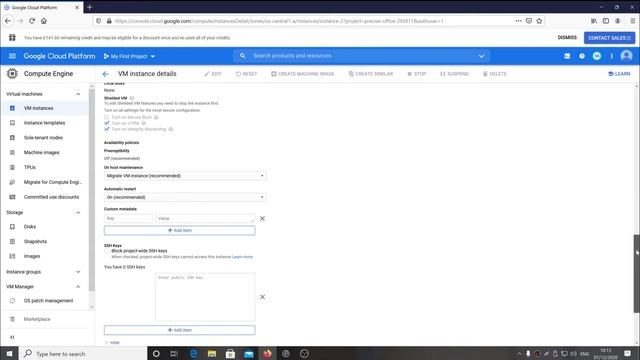
Task: Collapse the VM Manager section
Action: point(78,287)
